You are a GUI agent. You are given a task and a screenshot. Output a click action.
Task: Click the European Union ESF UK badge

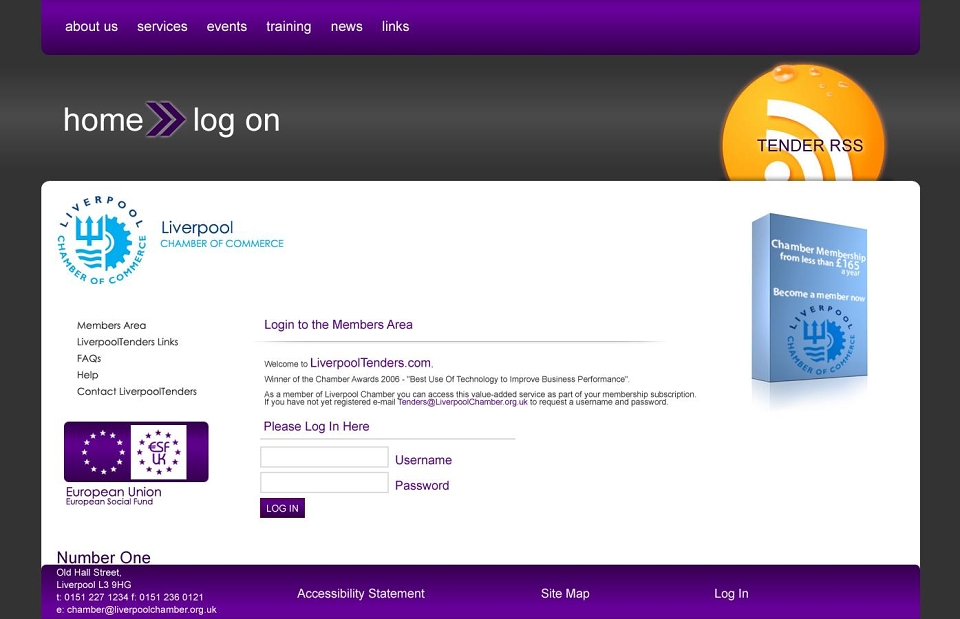136,452
